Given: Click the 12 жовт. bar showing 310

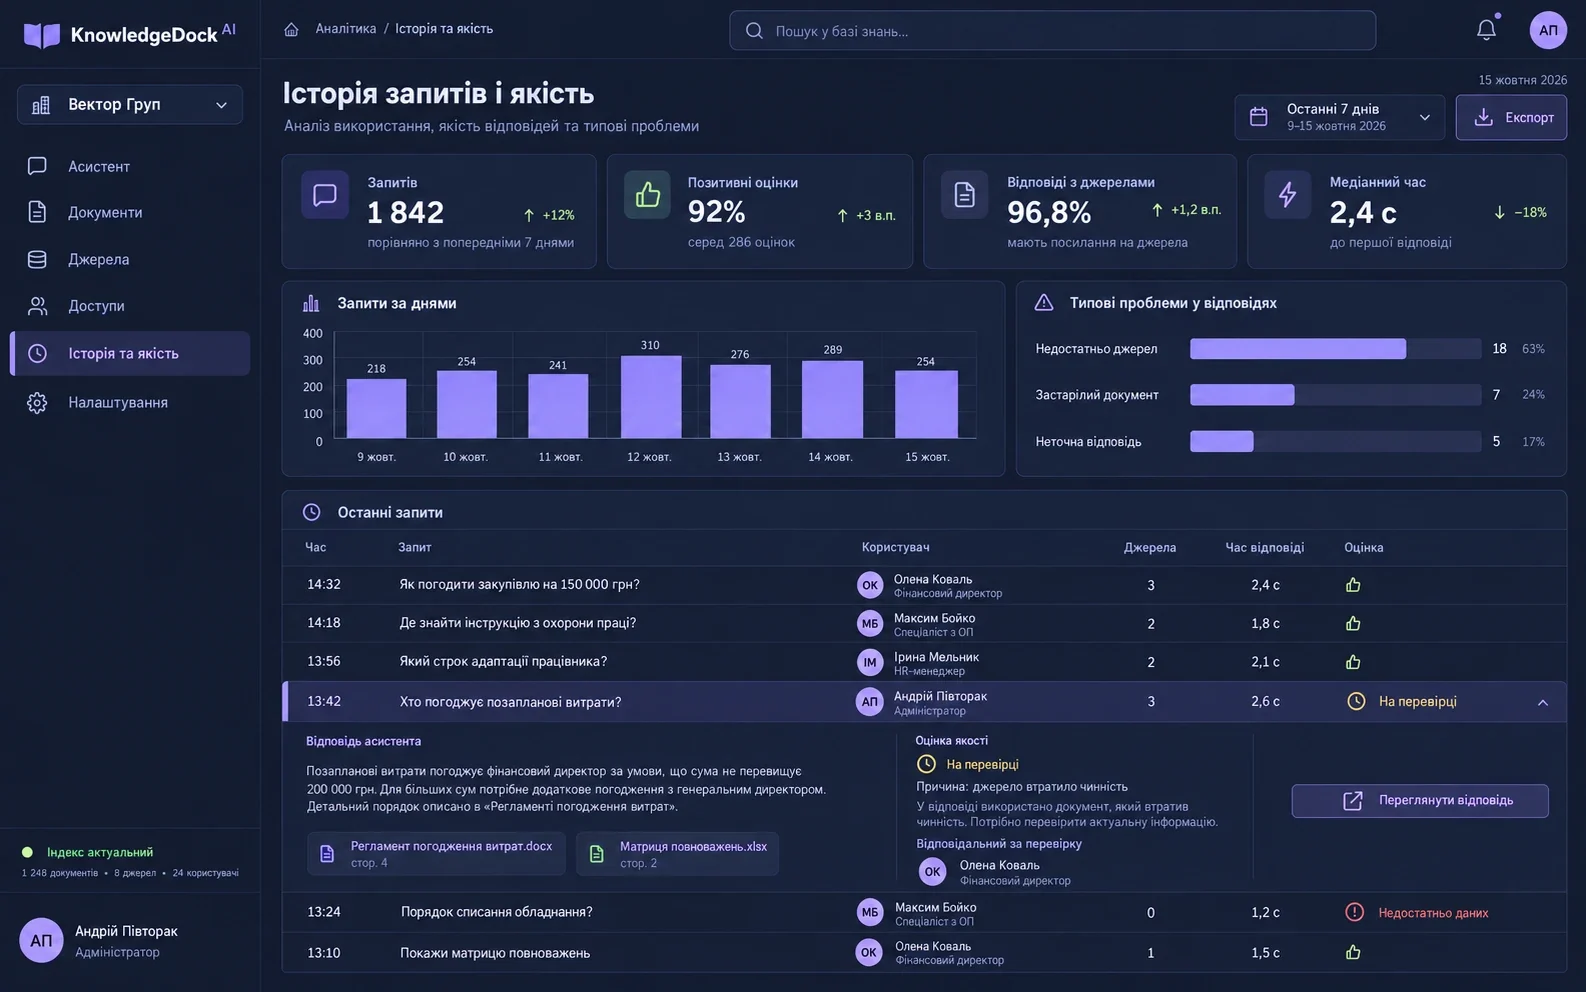Looking at the screenshot, I should [x=651, y=397].
